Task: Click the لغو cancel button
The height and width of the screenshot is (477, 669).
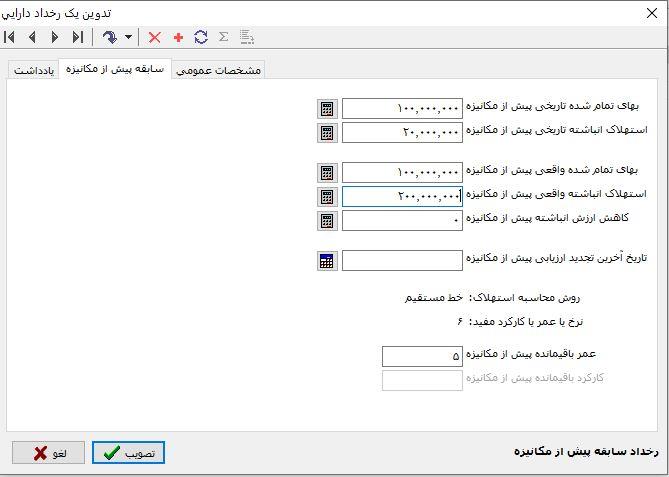Action: [x=49, y=453]
